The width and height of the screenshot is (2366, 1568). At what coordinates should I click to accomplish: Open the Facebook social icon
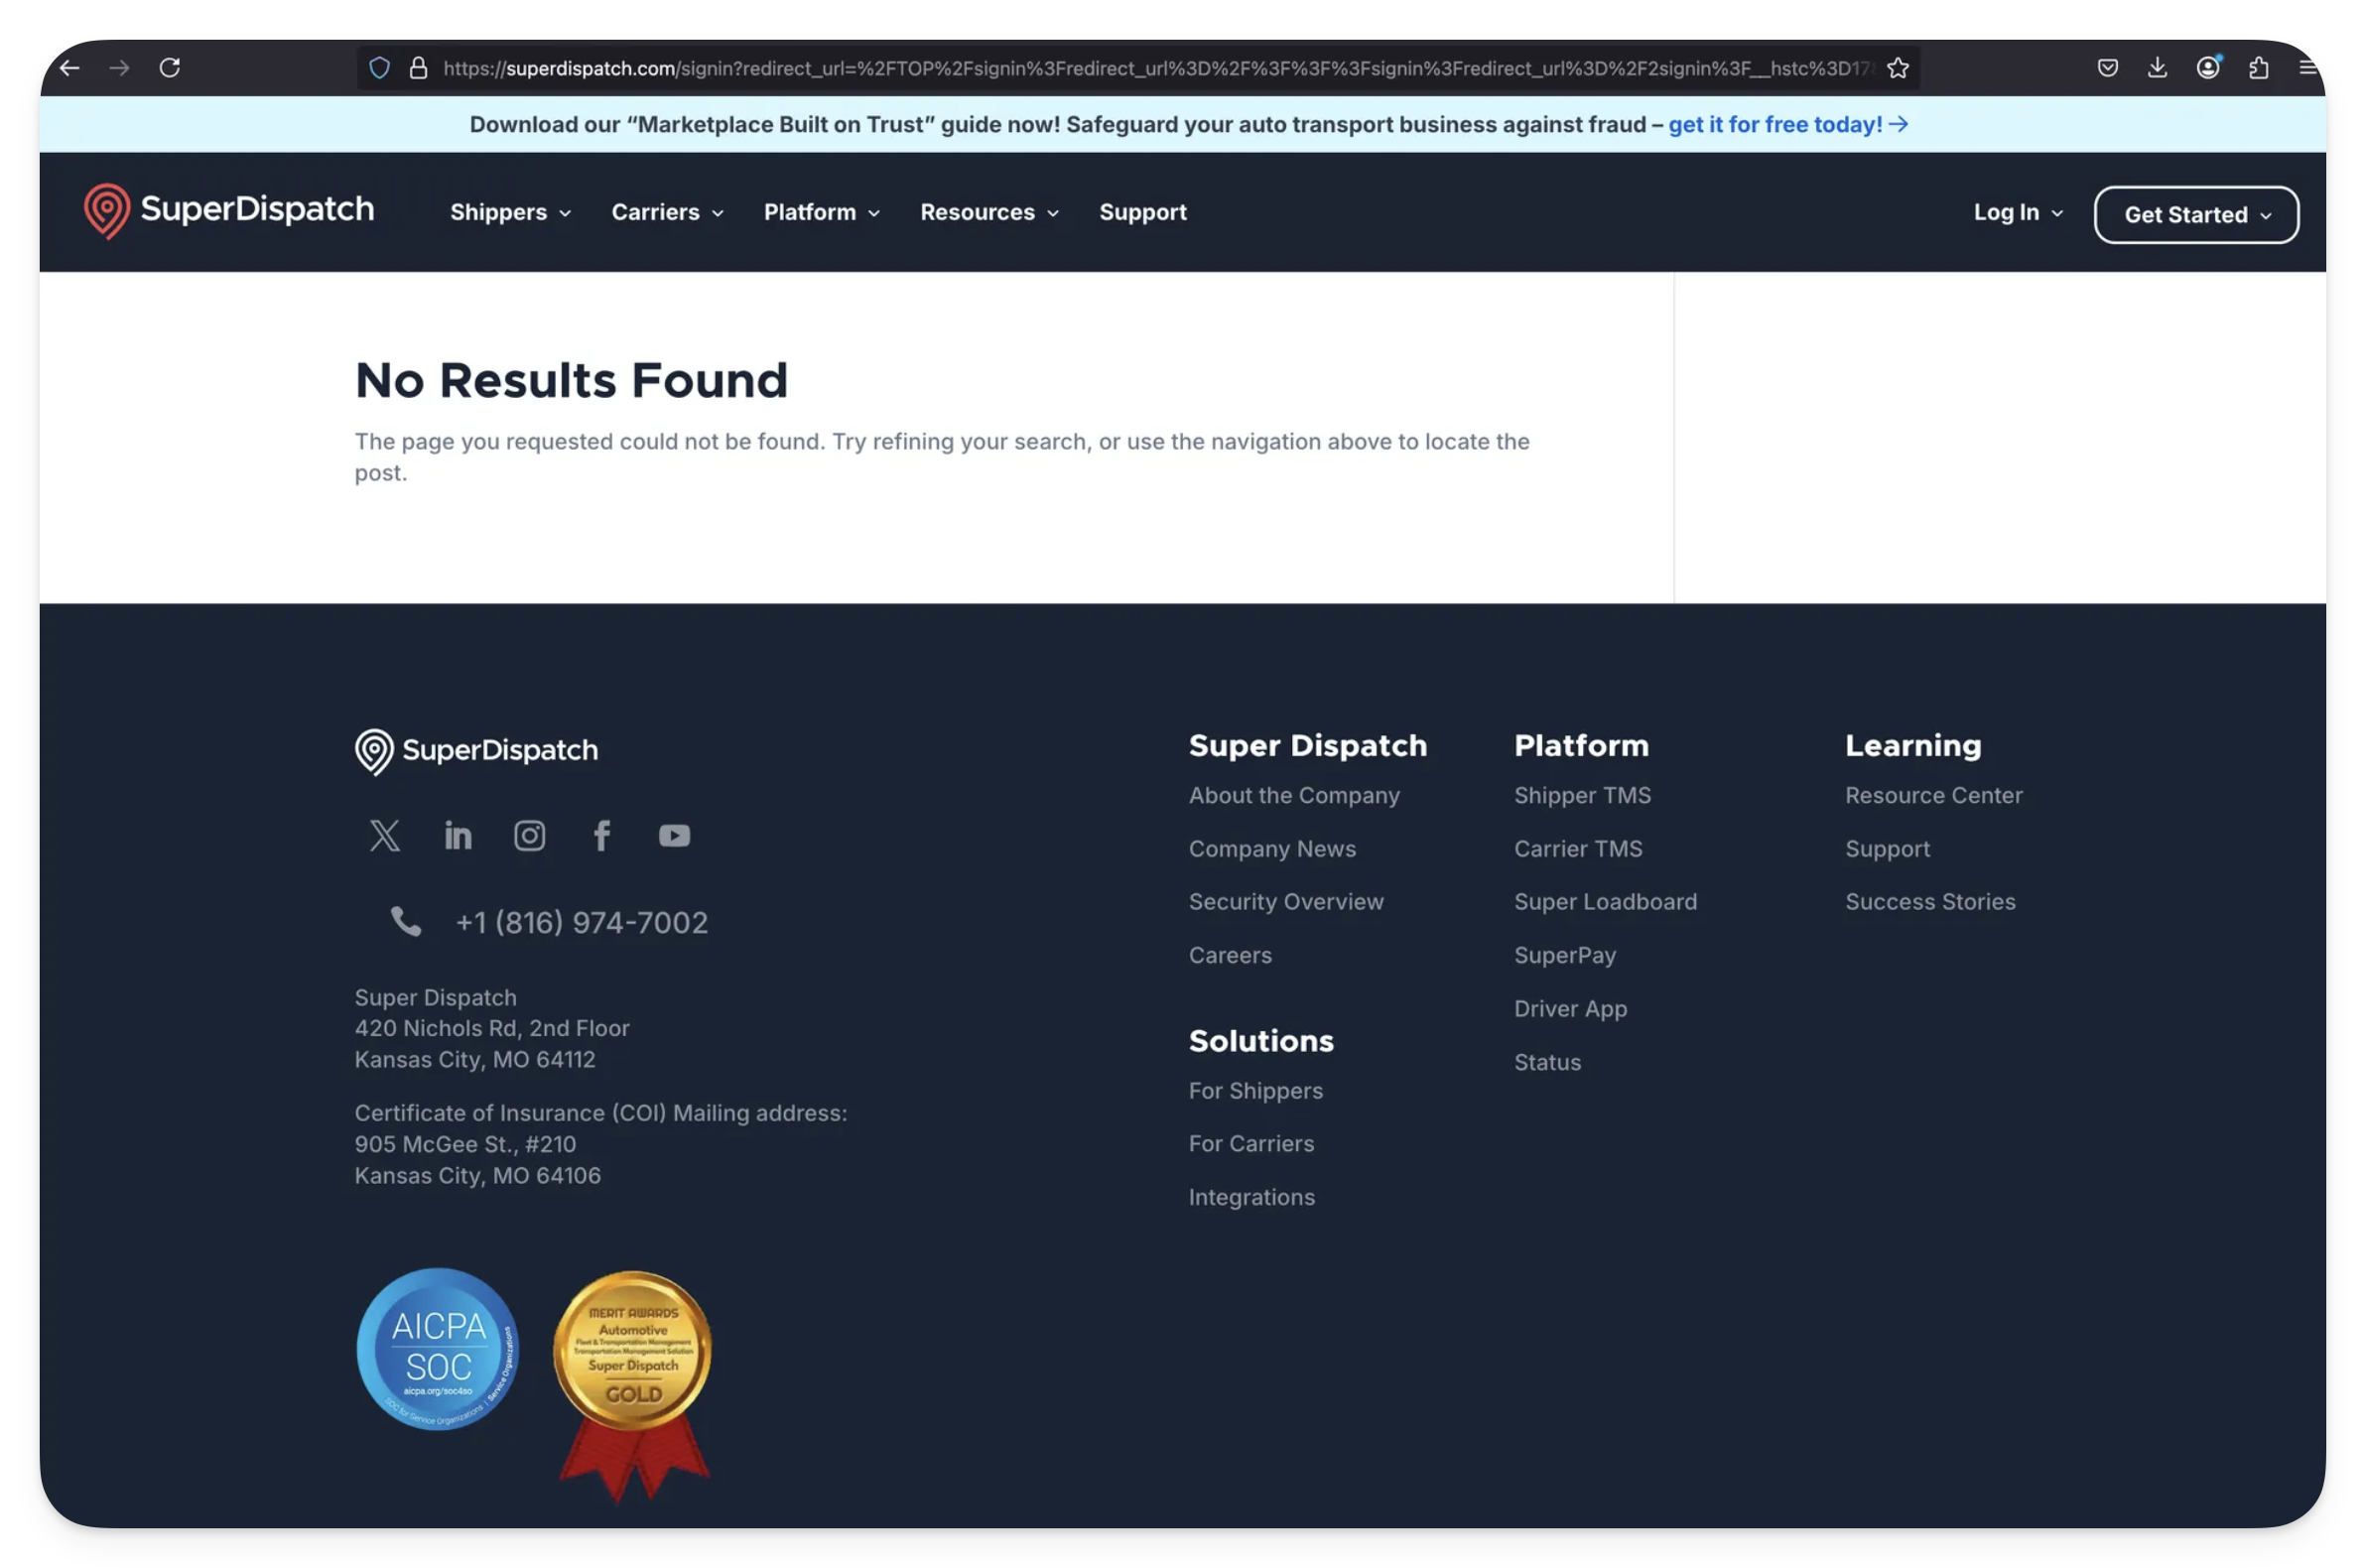(x=602, y=835)
